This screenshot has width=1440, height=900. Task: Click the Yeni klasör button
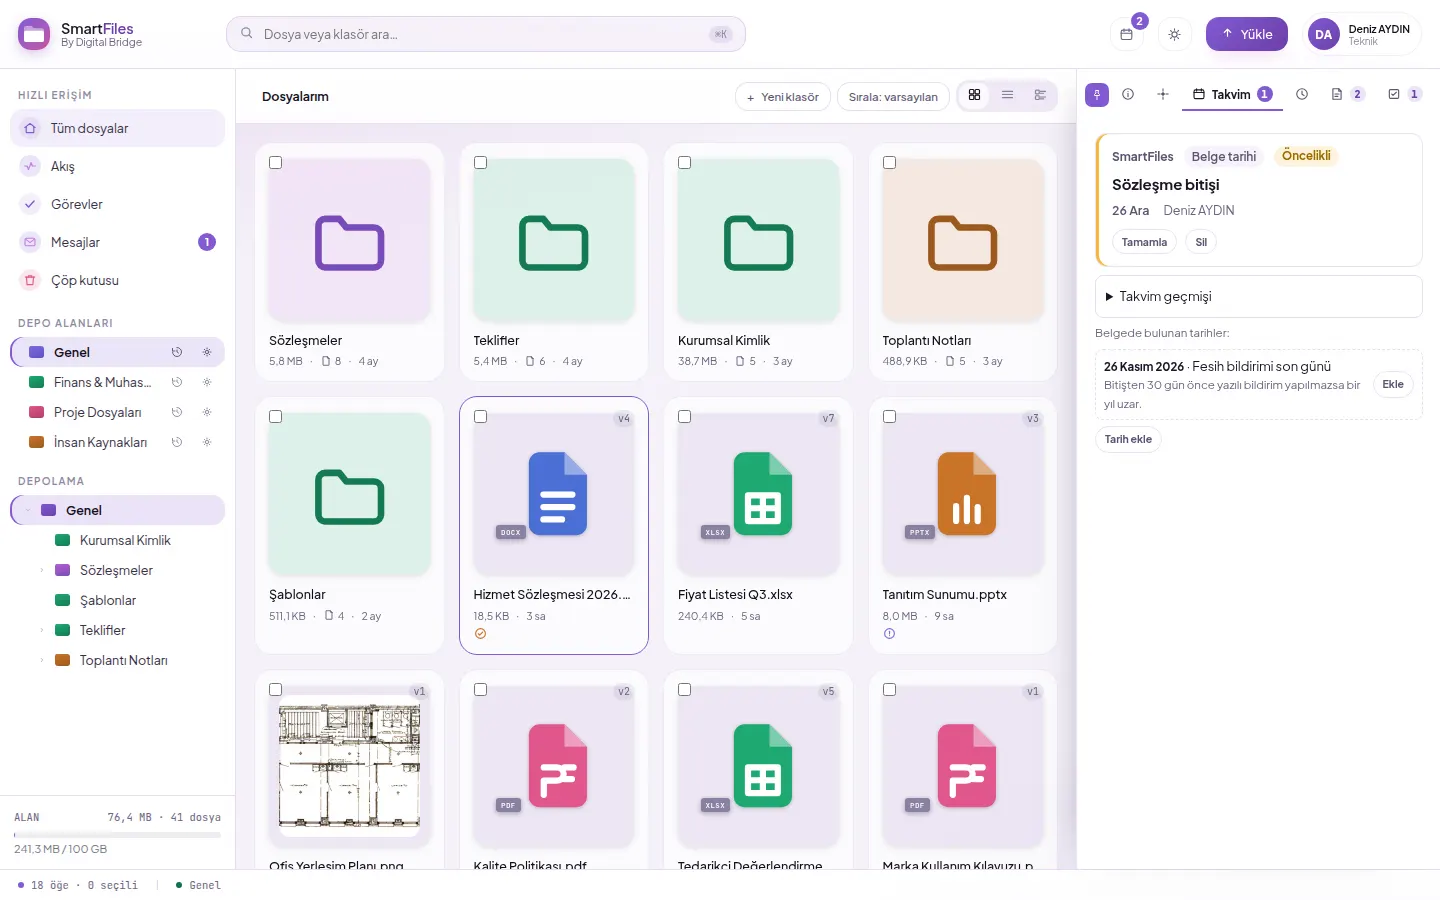click(783, 97)
